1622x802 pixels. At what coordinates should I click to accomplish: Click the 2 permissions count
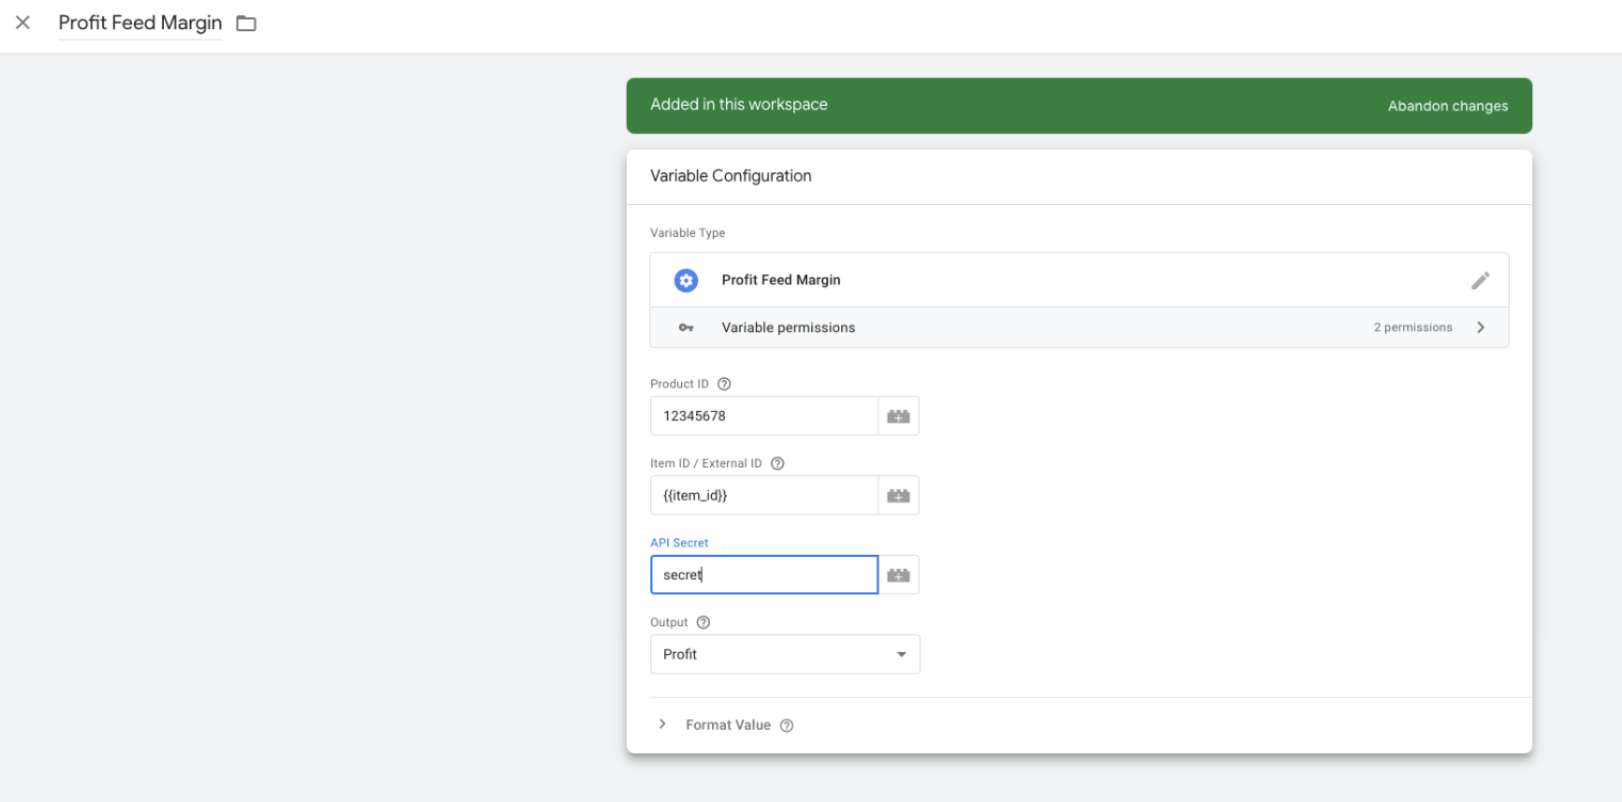click(1413, 328)
